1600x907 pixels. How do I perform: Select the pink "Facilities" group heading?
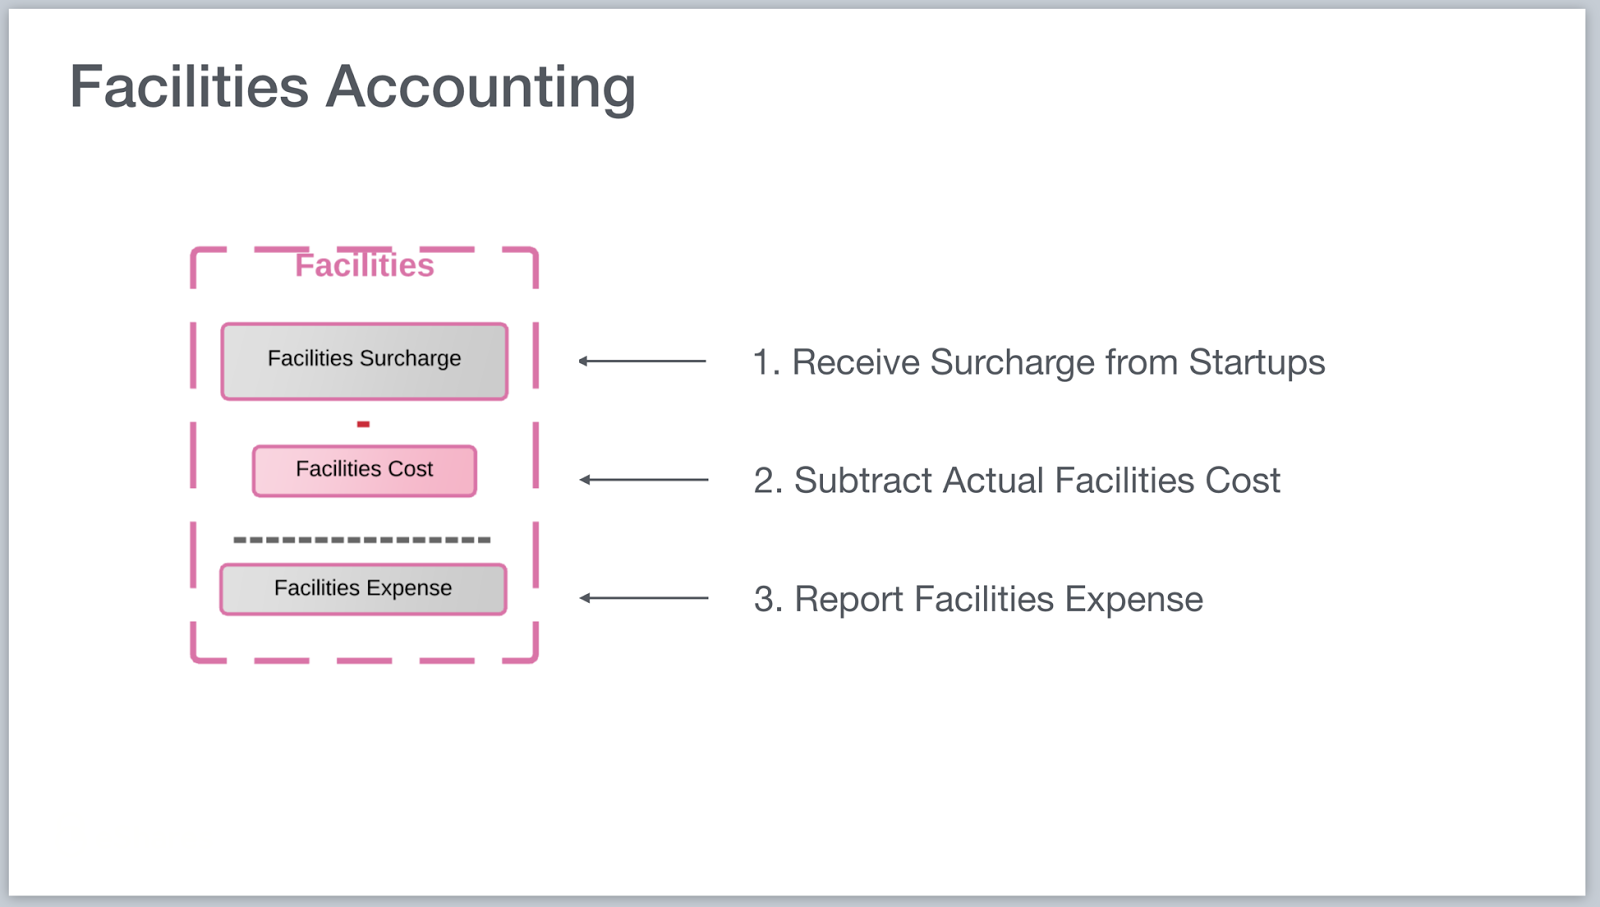pos(364,265)
